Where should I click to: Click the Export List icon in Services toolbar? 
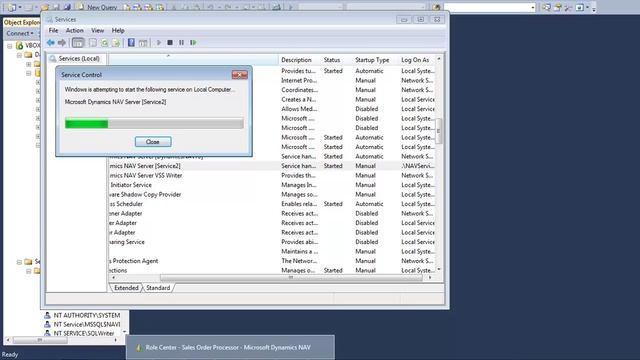pos(116,42)
